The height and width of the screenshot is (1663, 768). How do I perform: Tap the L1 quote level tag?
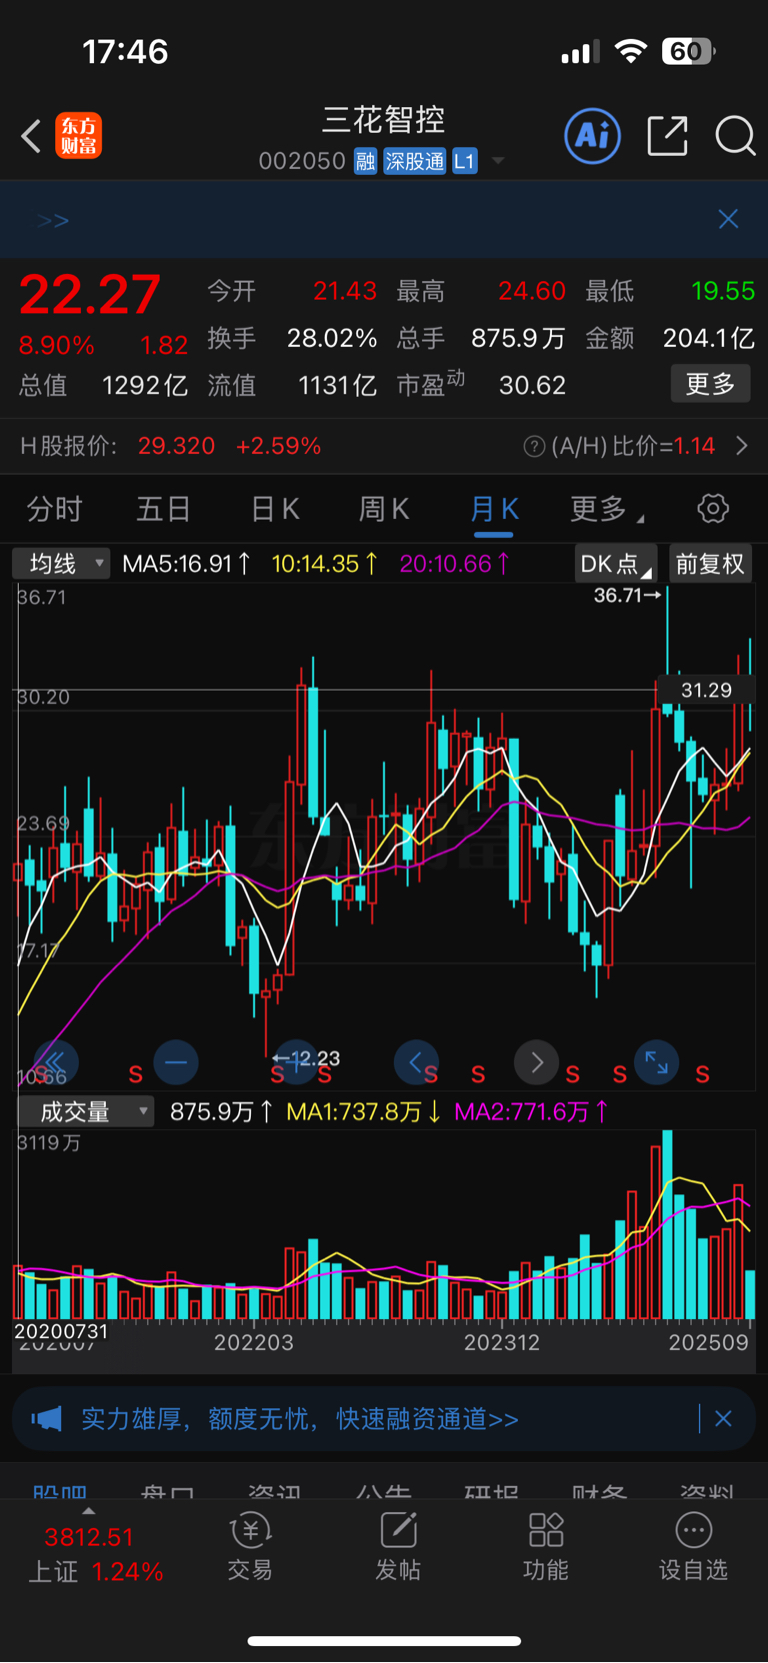coord(465,161)
